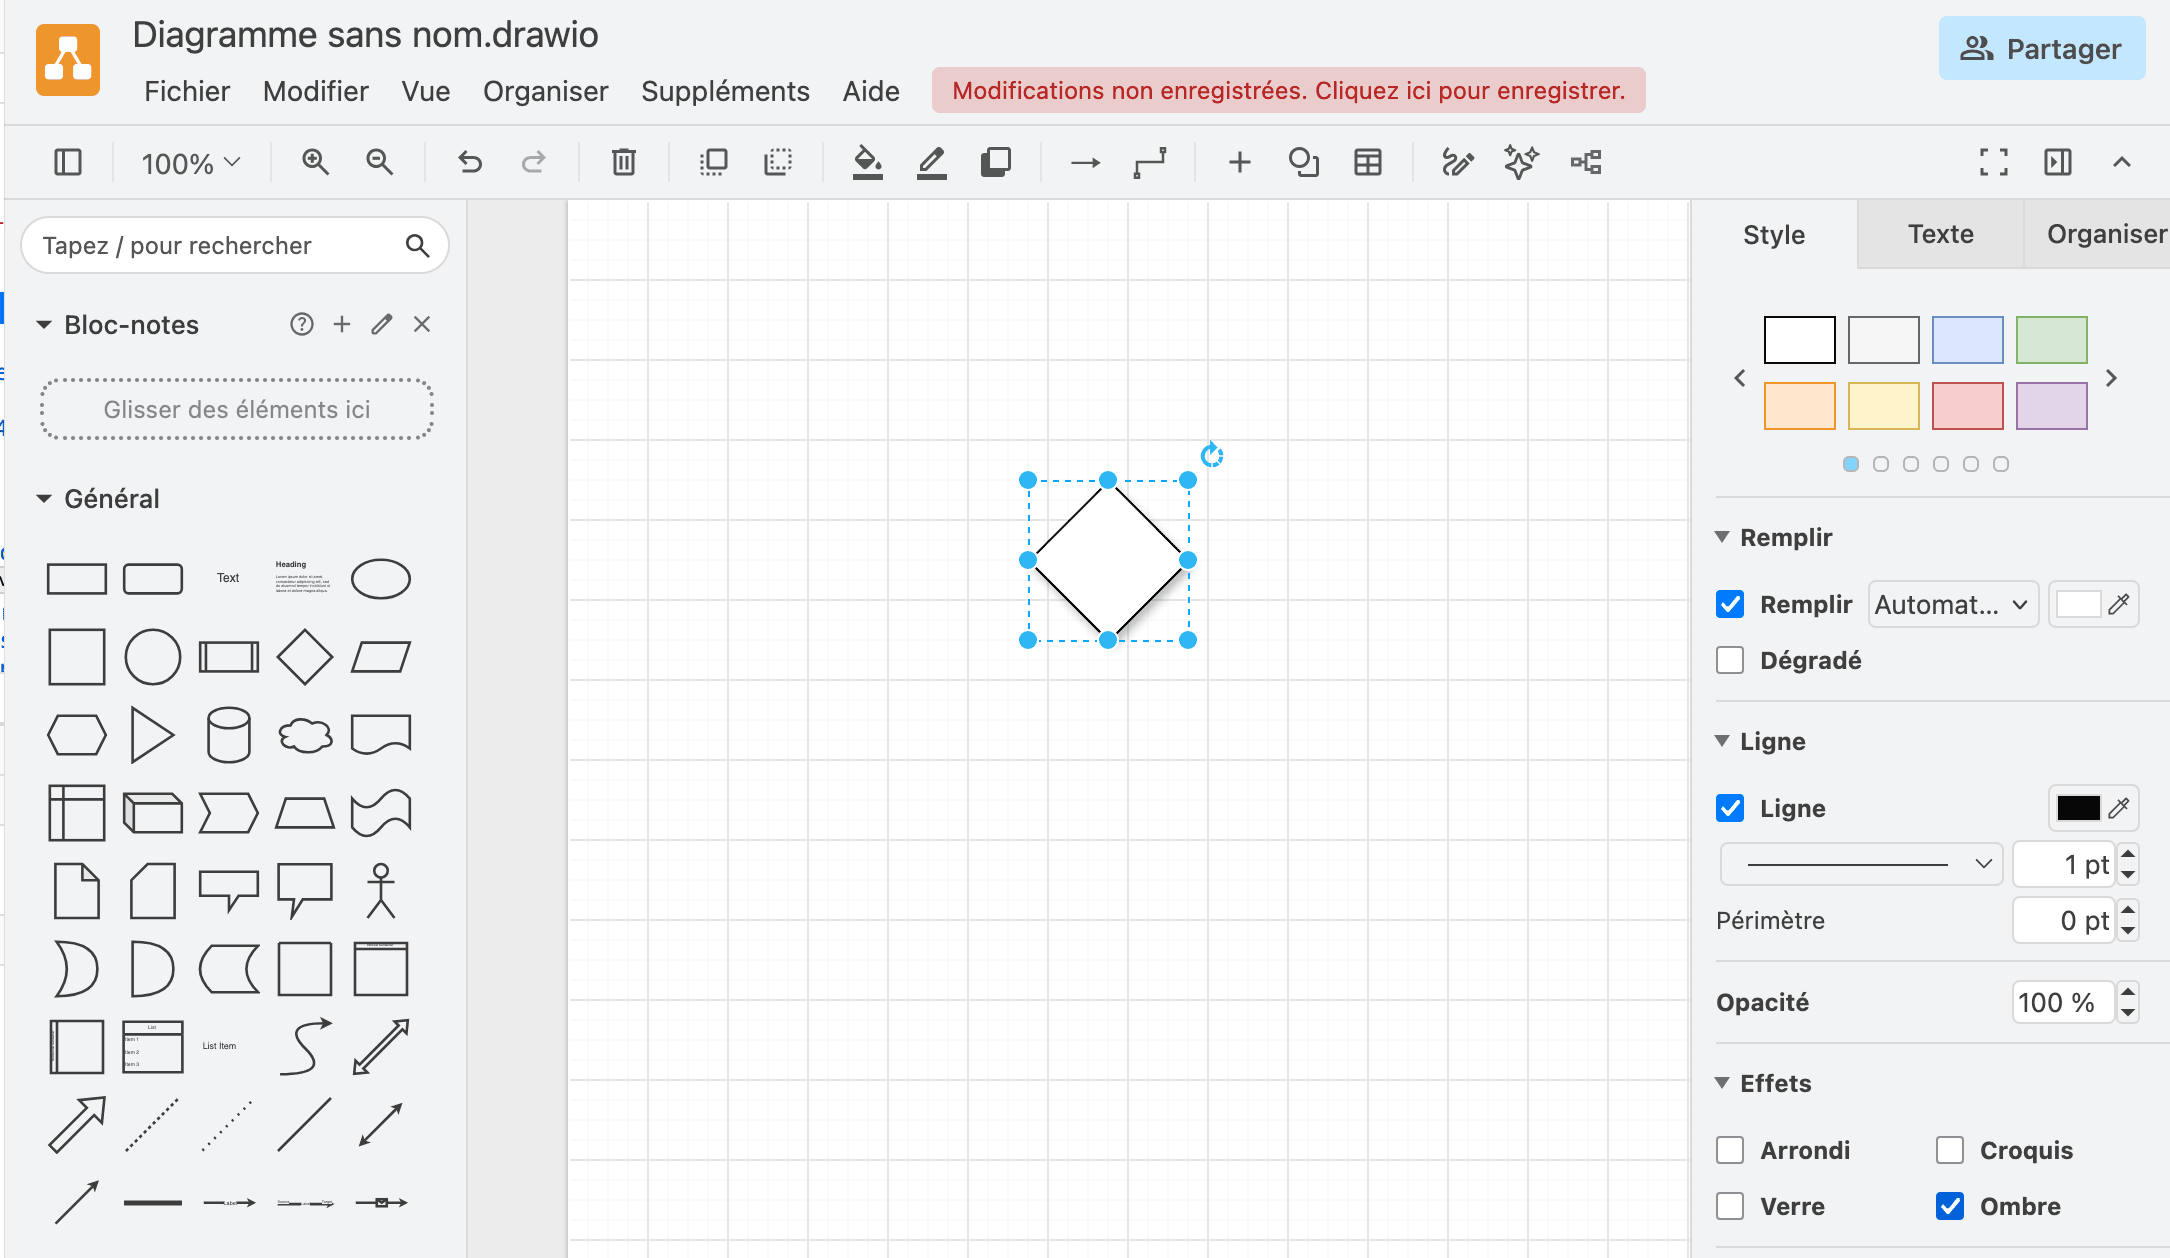Click the Partager share button
Image resolution: width=2170 pixels, height=1258 pixels.
2041,49
